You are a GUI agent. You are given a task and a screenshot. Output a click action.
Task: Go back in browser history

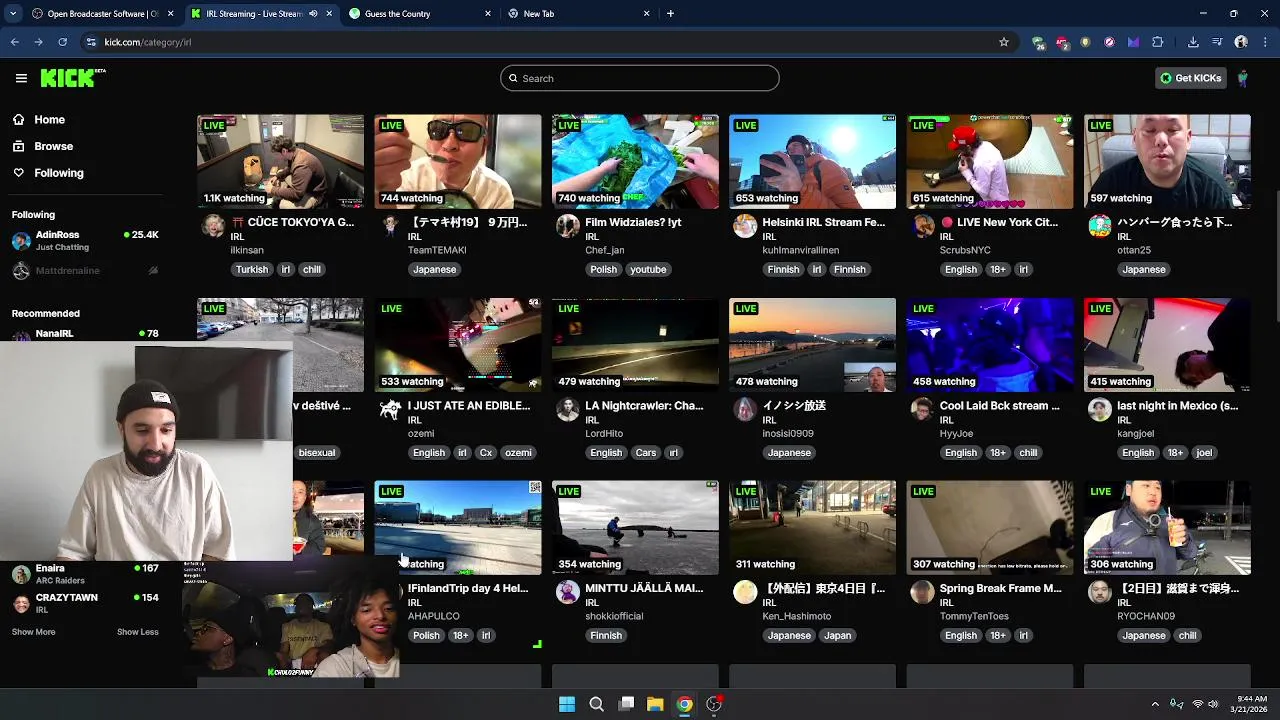point(15,42)
